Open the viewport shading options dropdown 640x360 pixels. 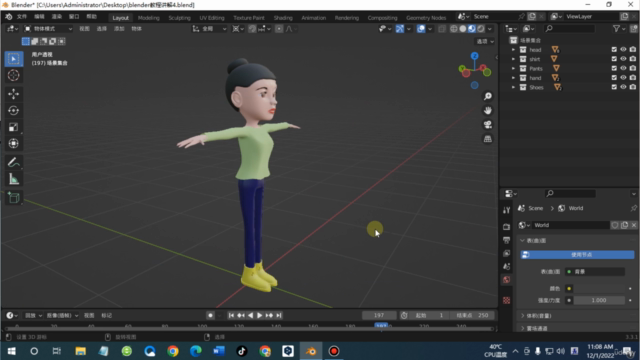coord(490,29)
